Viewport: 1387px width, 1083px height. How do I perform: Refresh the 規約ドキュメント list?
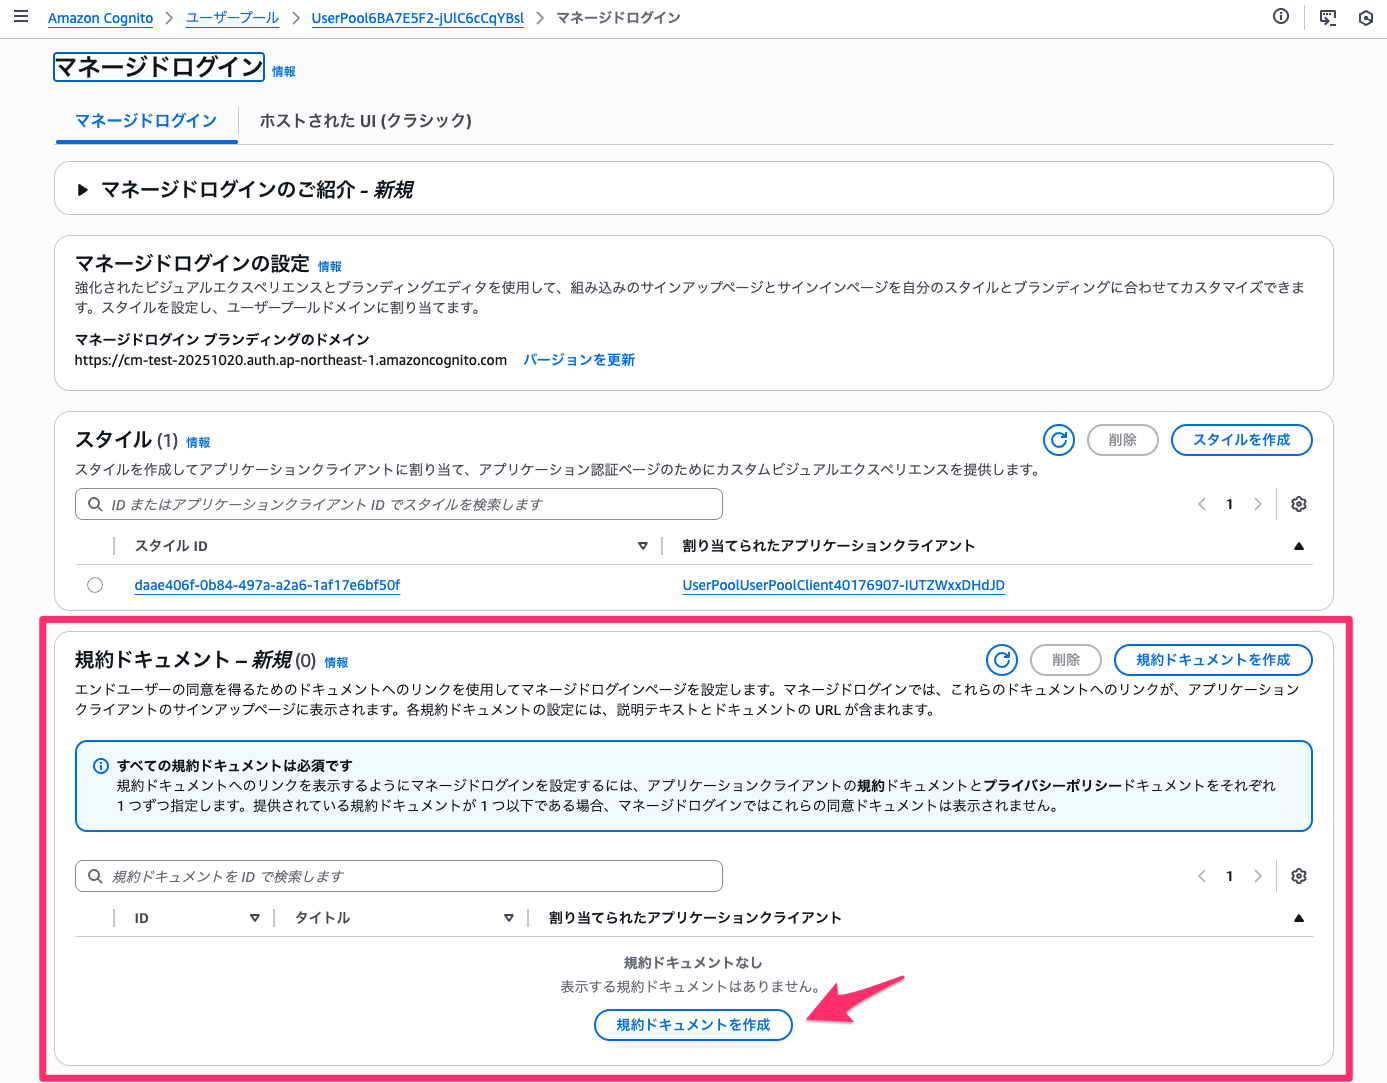[x=1001, y=660]
